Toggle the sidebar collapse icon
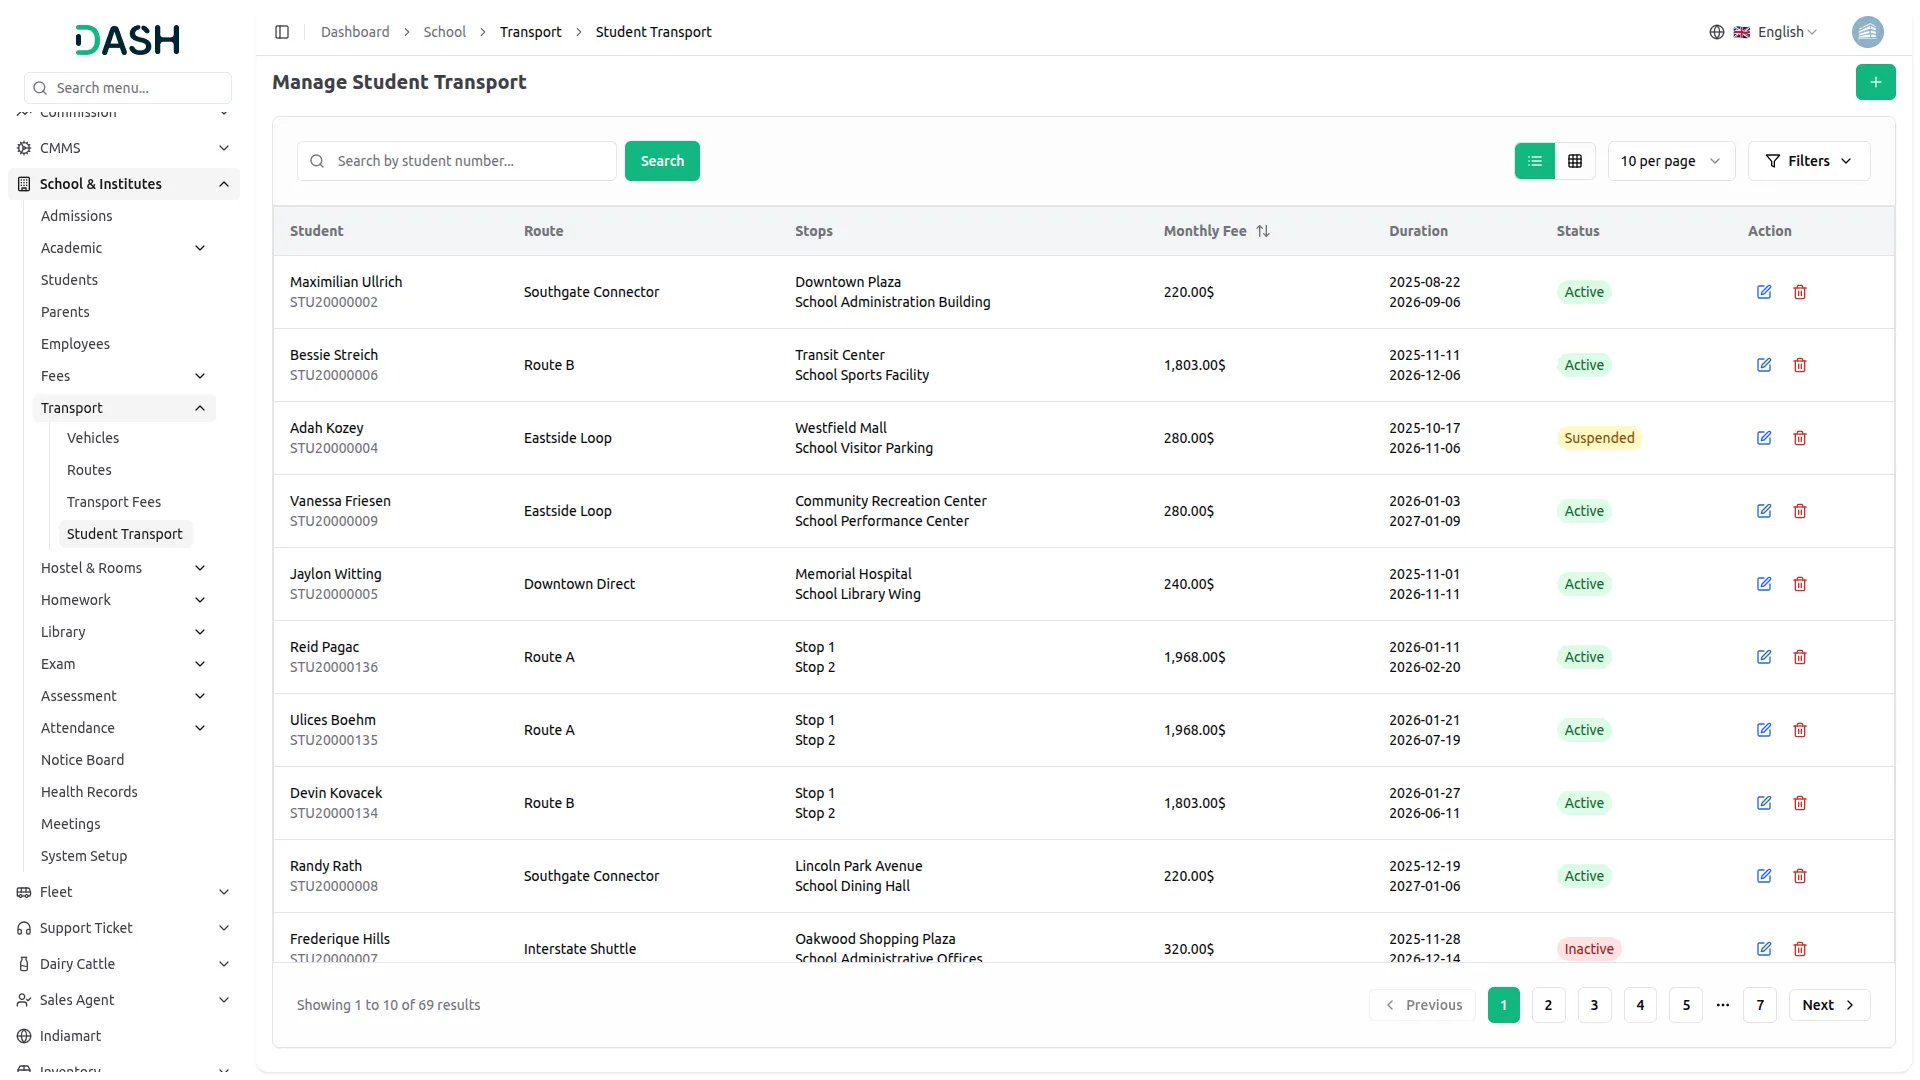1920x1080 pixels. (x=282, y=32)
